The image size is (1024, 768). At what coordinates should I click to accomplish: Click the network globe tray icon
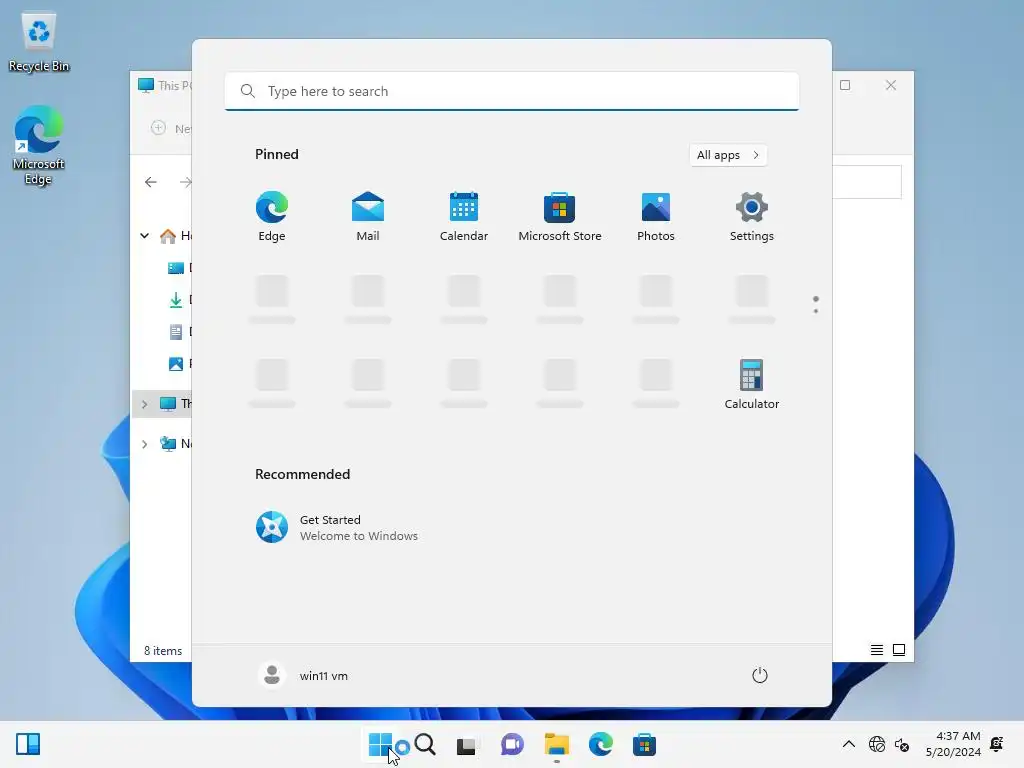point(877,744)
